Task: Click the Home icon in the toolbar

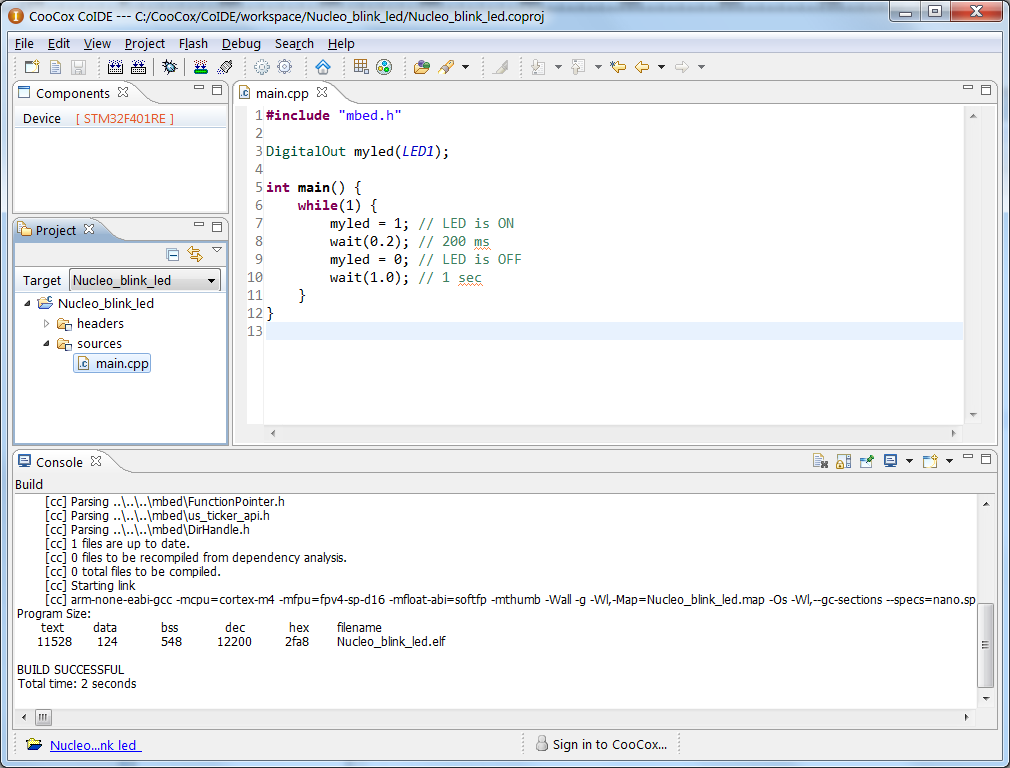Action: pos(324,67)
